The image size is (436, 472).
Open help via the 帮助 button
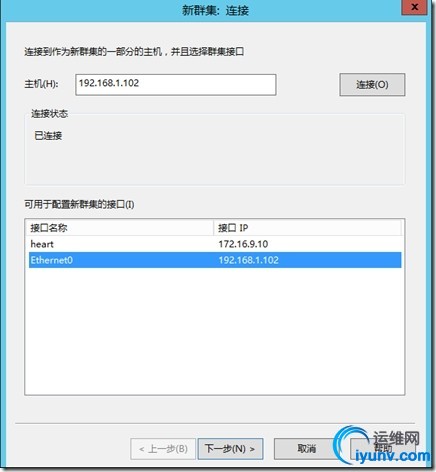point(383,449)
